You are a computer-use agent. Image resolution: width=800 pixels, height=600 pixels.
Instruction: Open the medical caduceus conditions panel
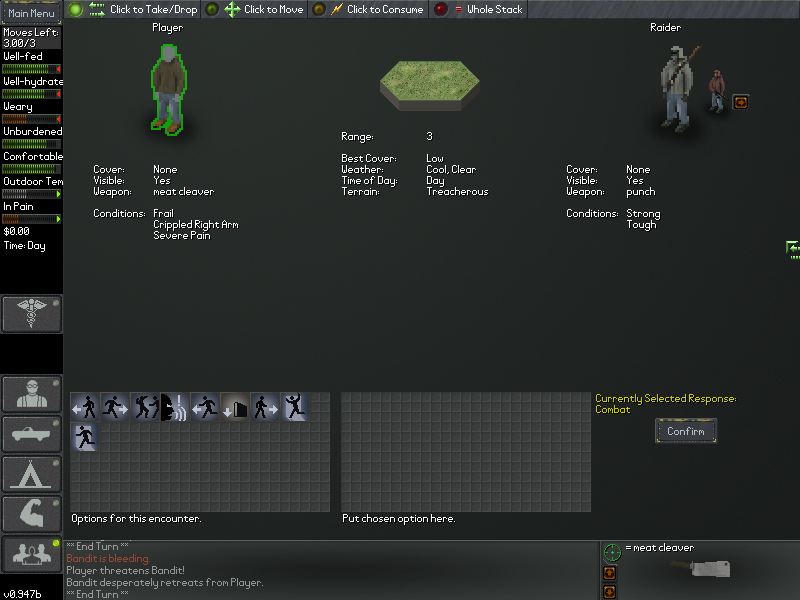click(31, 314)
